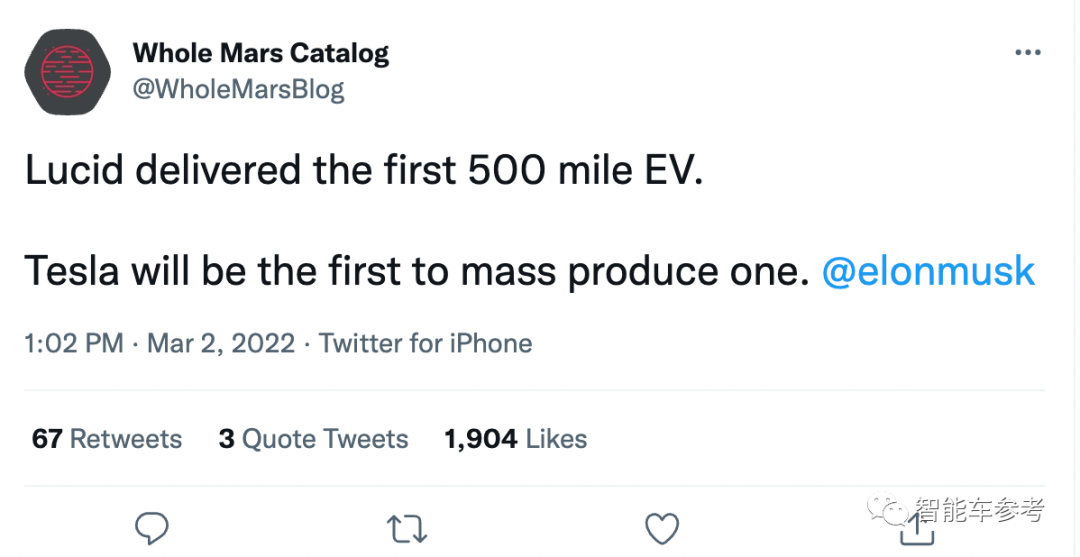Like the tweet with the heart icon
Image resolution: width=1080 pixels, height=557 pixels.
click(662, 529)
